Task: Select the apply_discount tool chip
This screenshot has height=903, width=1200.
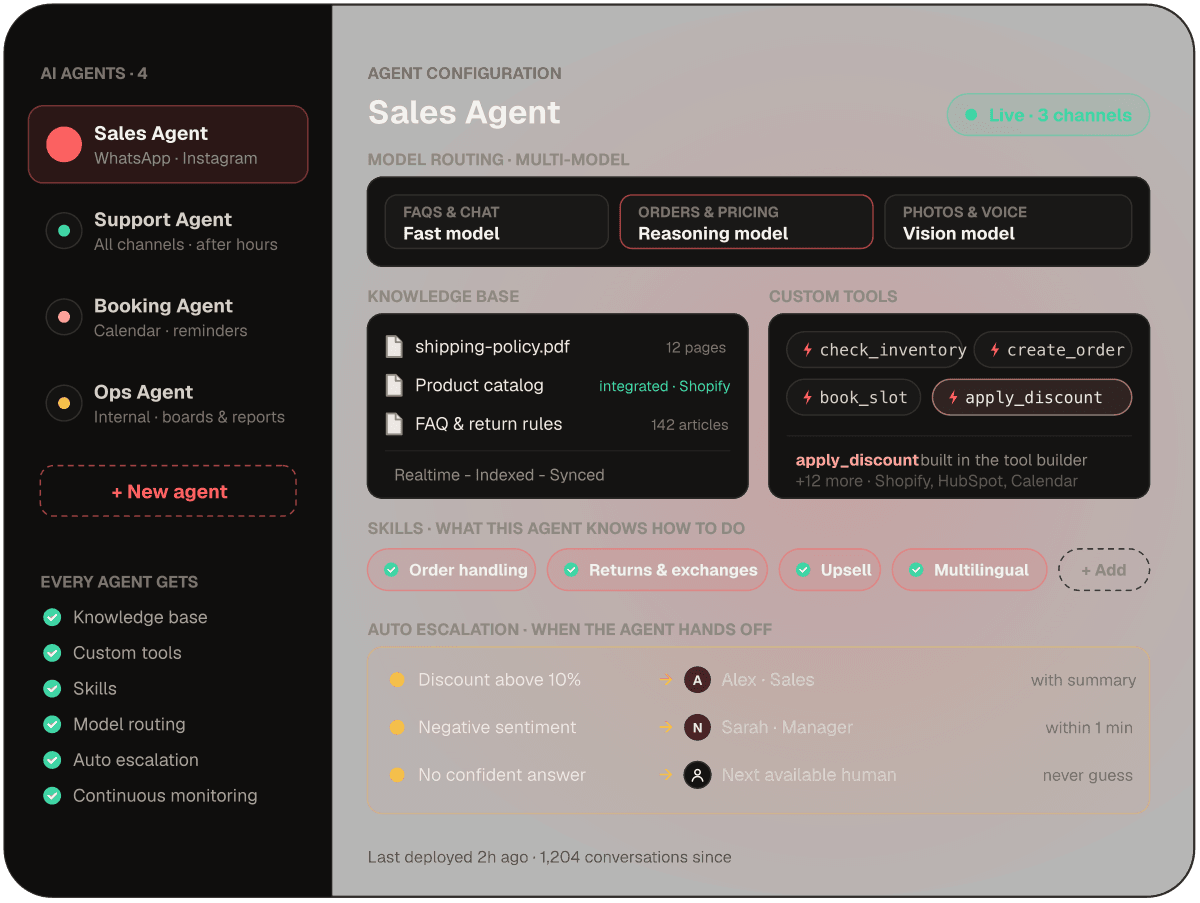Action: 1032,397
